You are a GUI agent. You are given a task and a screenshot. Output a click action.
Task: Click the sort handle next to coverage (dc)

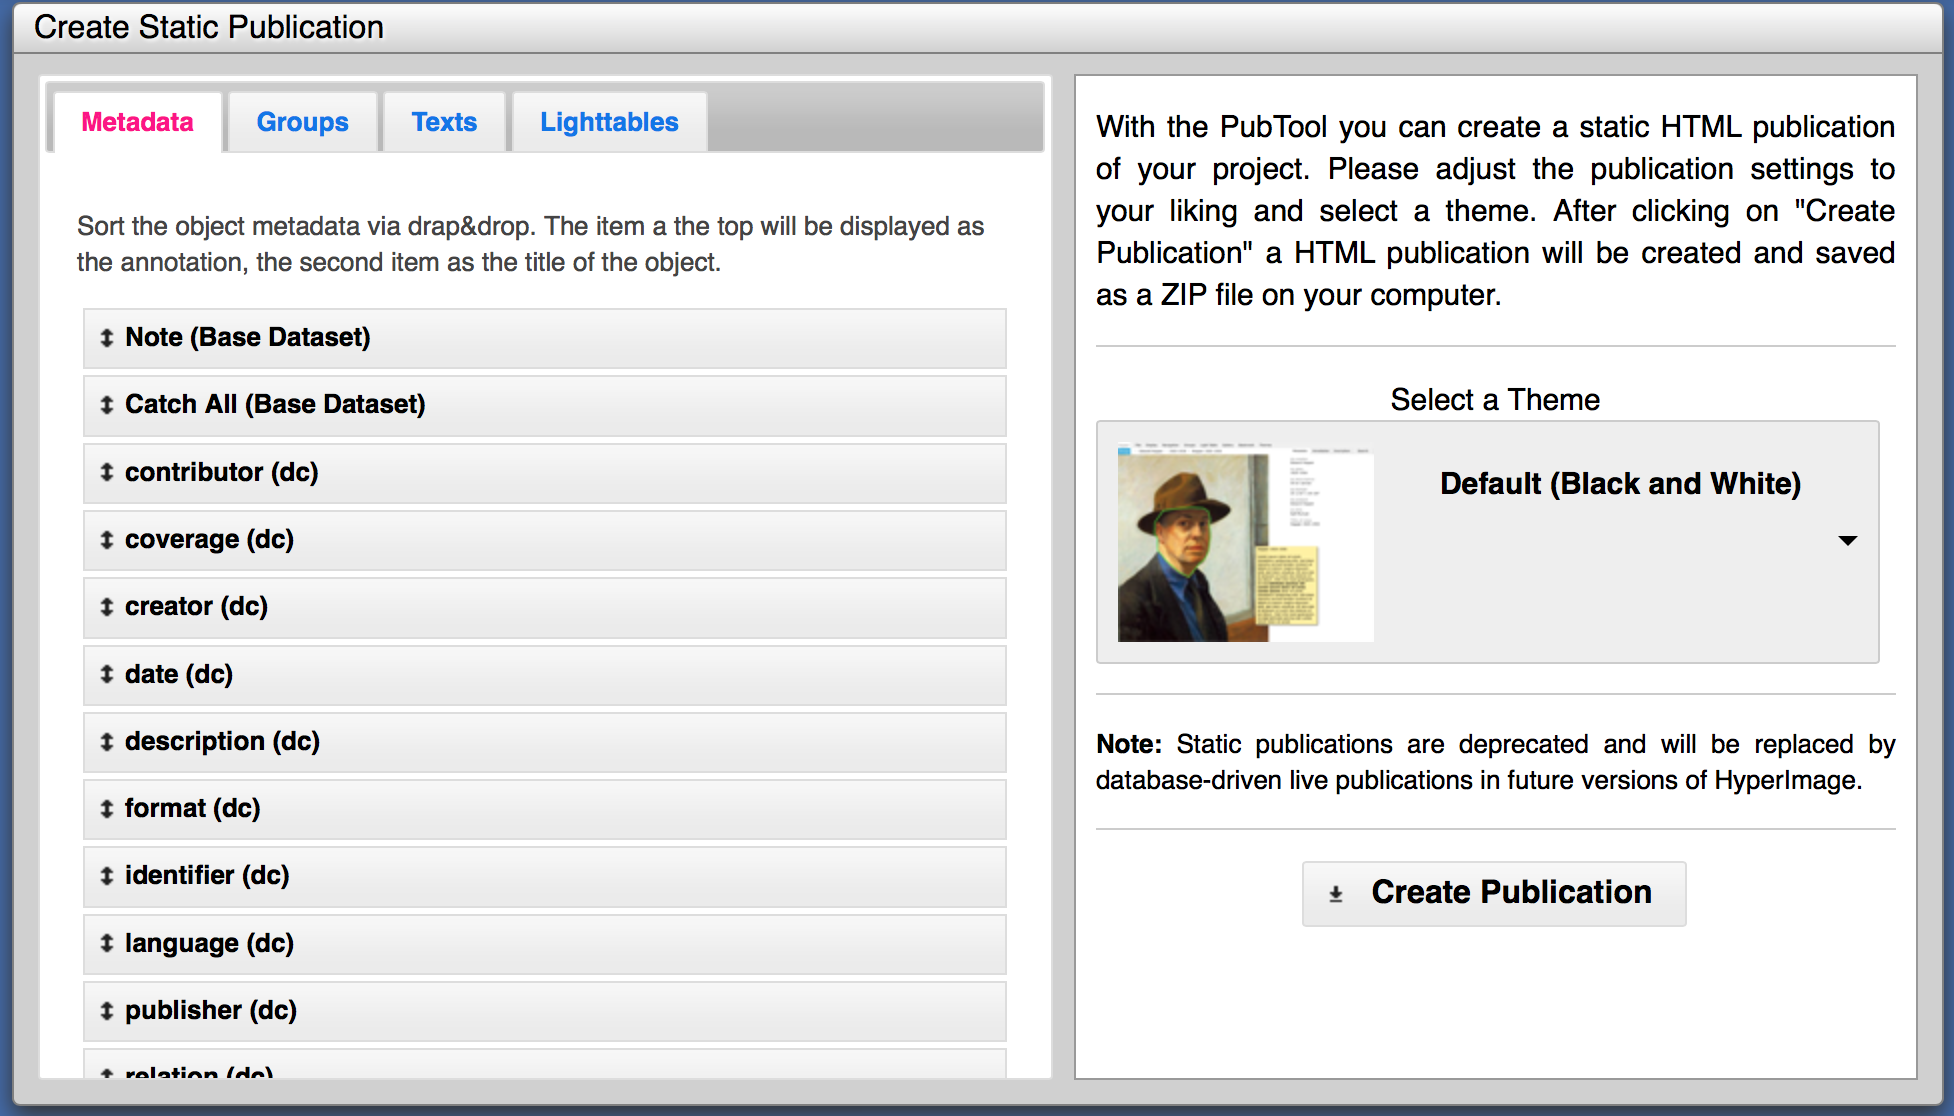(x=107, y=540)
